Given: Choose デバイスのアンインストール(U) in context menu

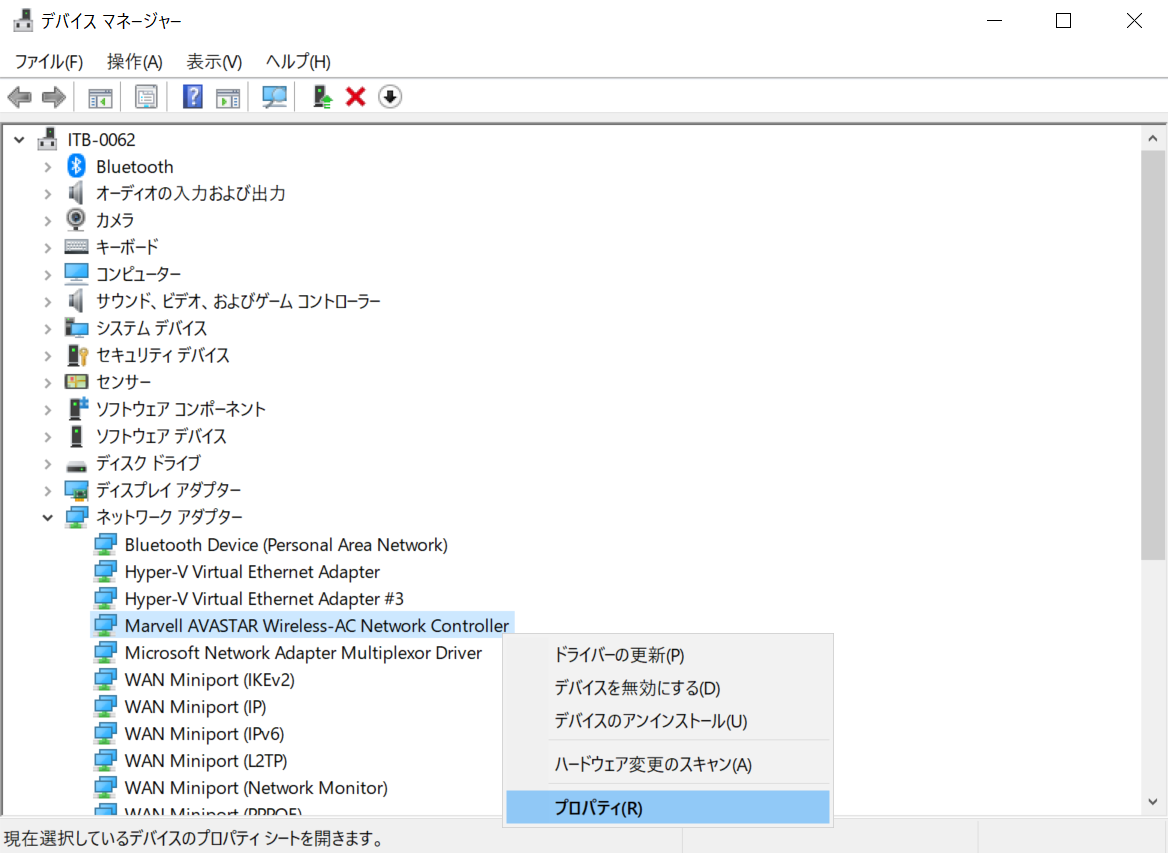Looking at the screenshot, I should coord(667,720).
